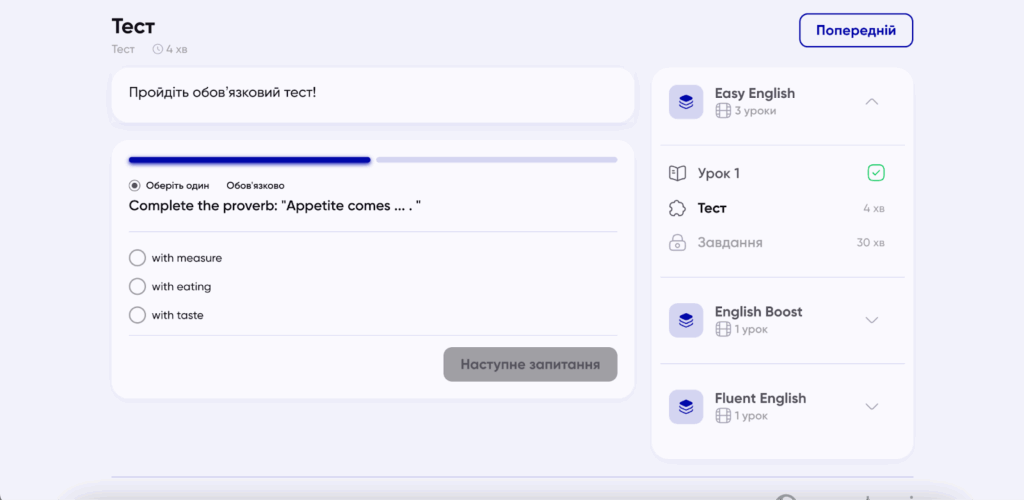Click the Fluent English course stack icon

pyautogui.click(x=685, y=406)
